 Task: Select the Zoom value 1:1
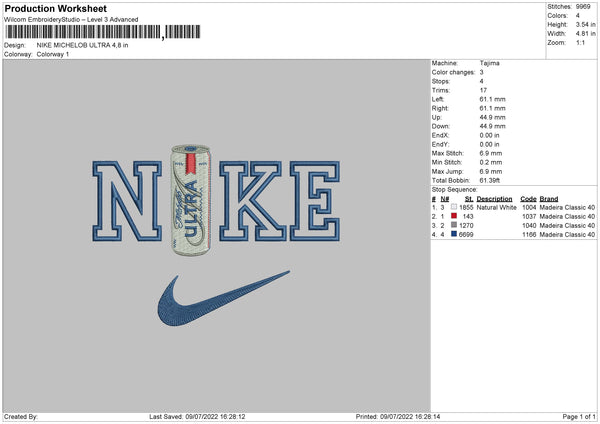click(x=580, y=42)
